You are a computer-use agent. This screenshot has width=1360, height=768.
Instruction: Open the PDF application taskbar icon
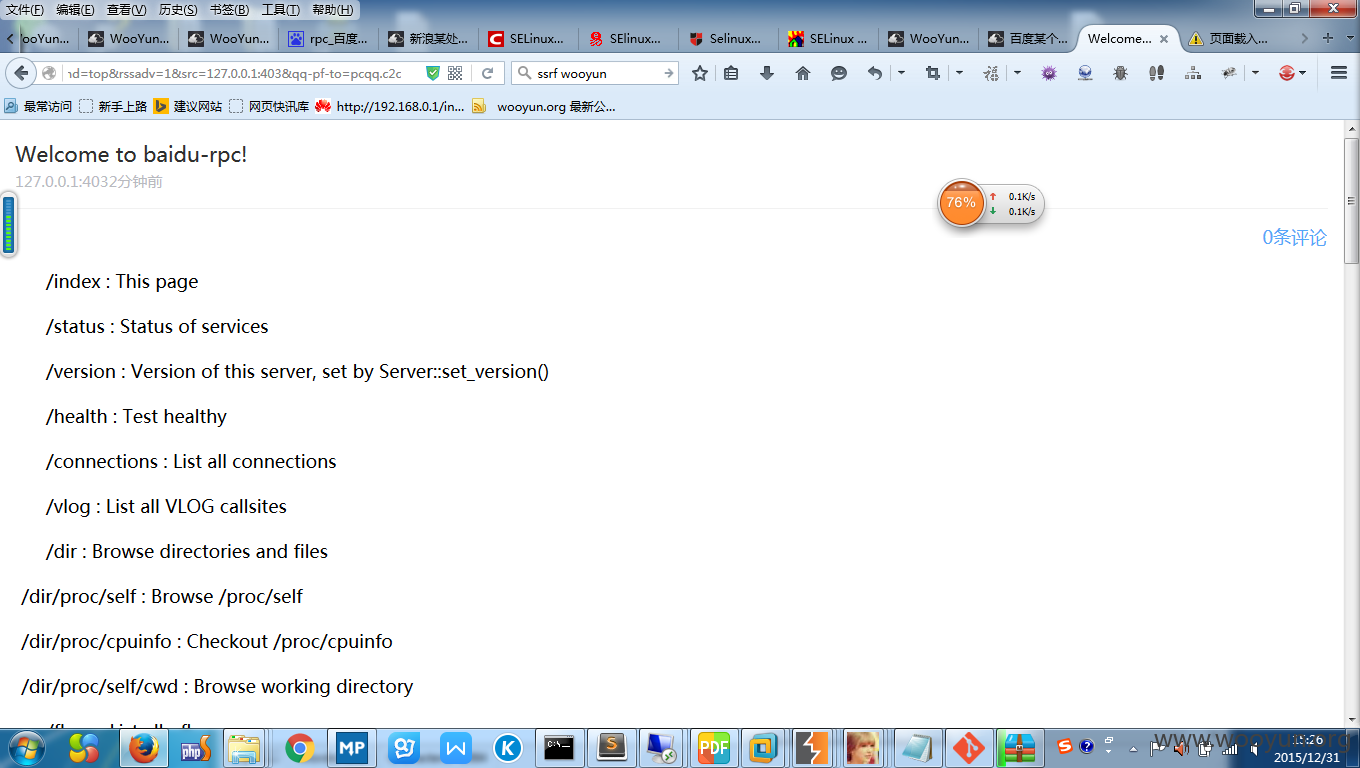[714, 747]
